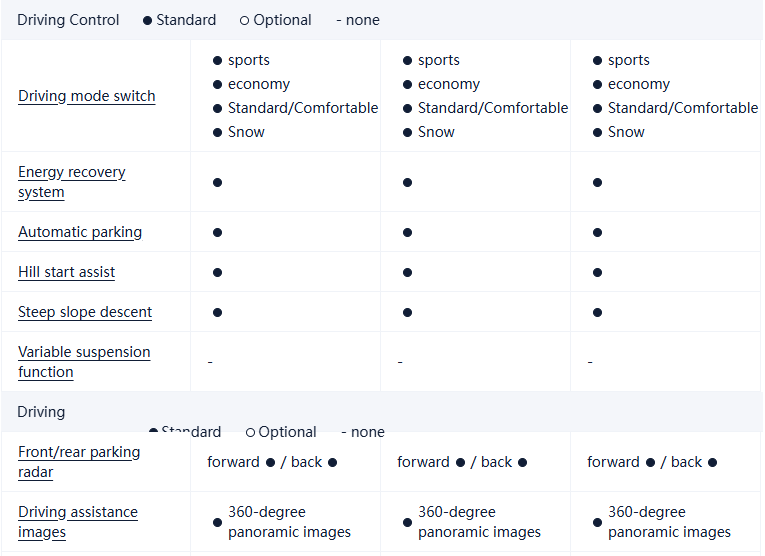Click the Steep slope descent link
Screen dimensions: 765x556
85,312
